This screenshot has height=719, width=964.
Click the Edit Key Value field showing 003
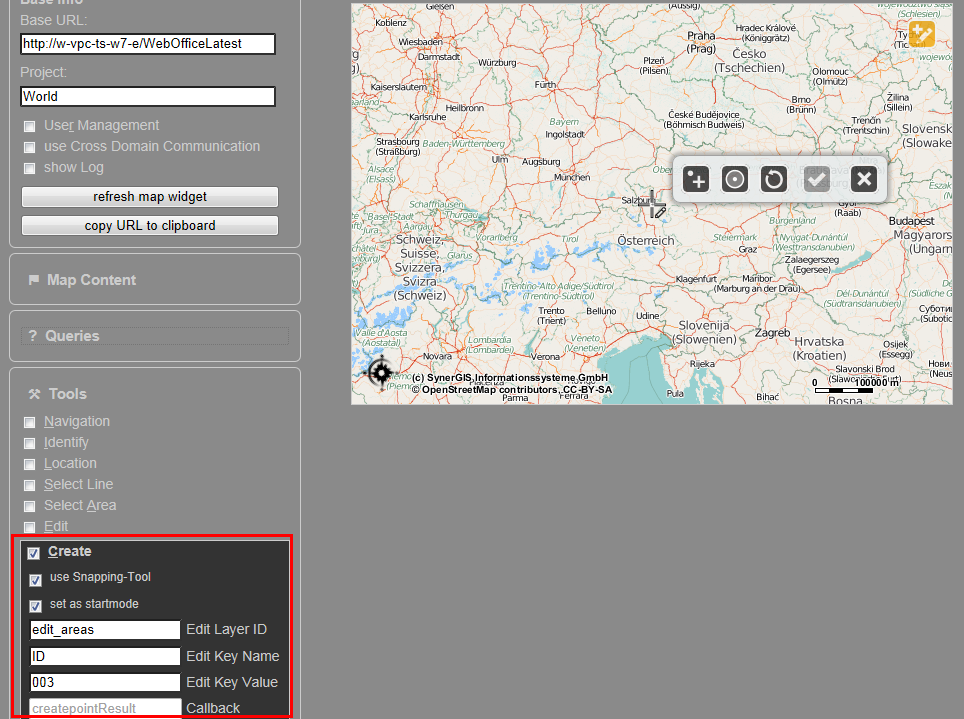click(104, 682)
